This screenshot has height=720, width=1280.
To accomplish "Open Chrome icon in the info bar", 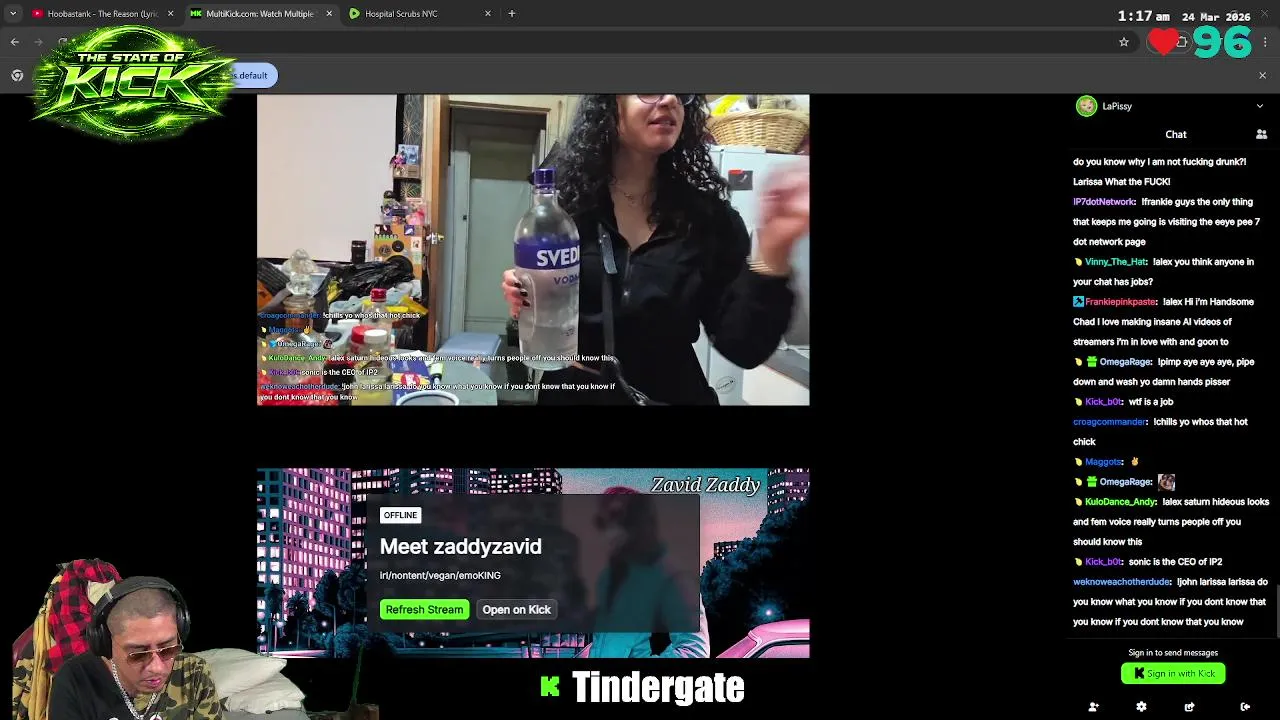I will click(x=17, y=75).
